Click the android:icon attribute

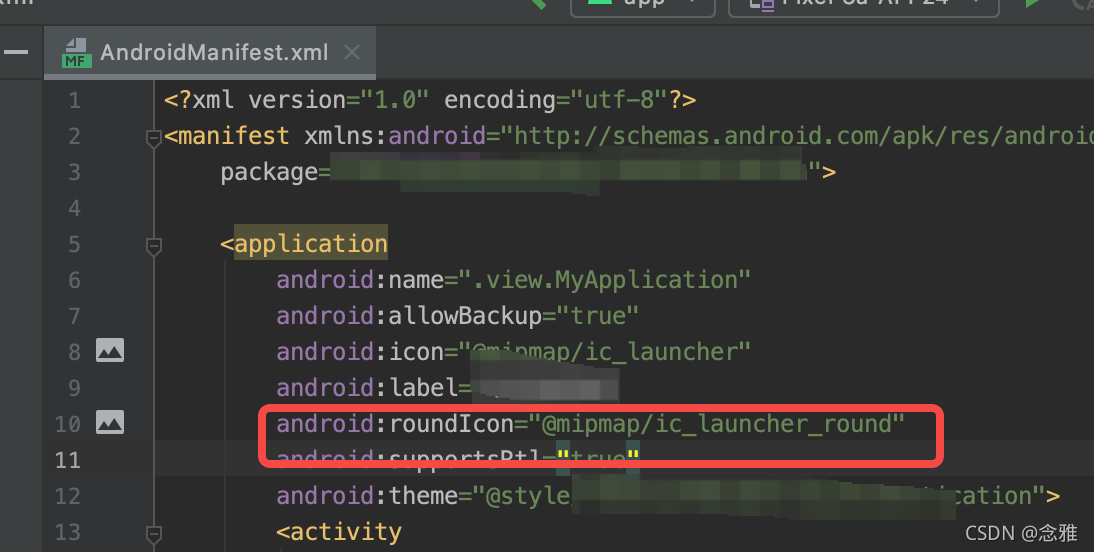click(x=360, y=352)
